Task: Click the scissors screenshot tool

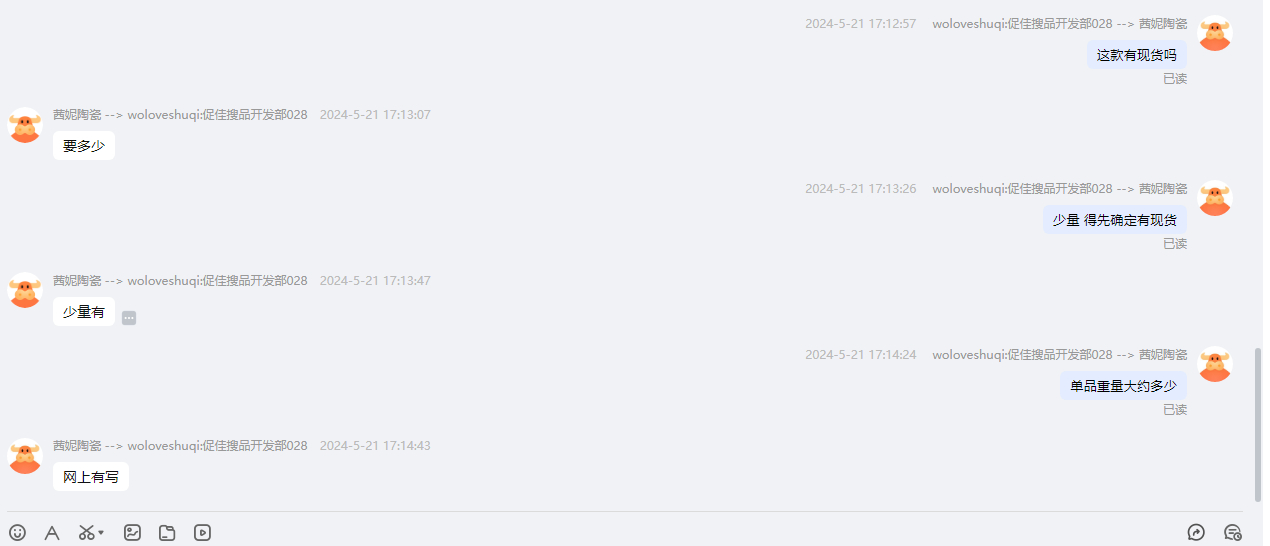Action: point(87,533)
